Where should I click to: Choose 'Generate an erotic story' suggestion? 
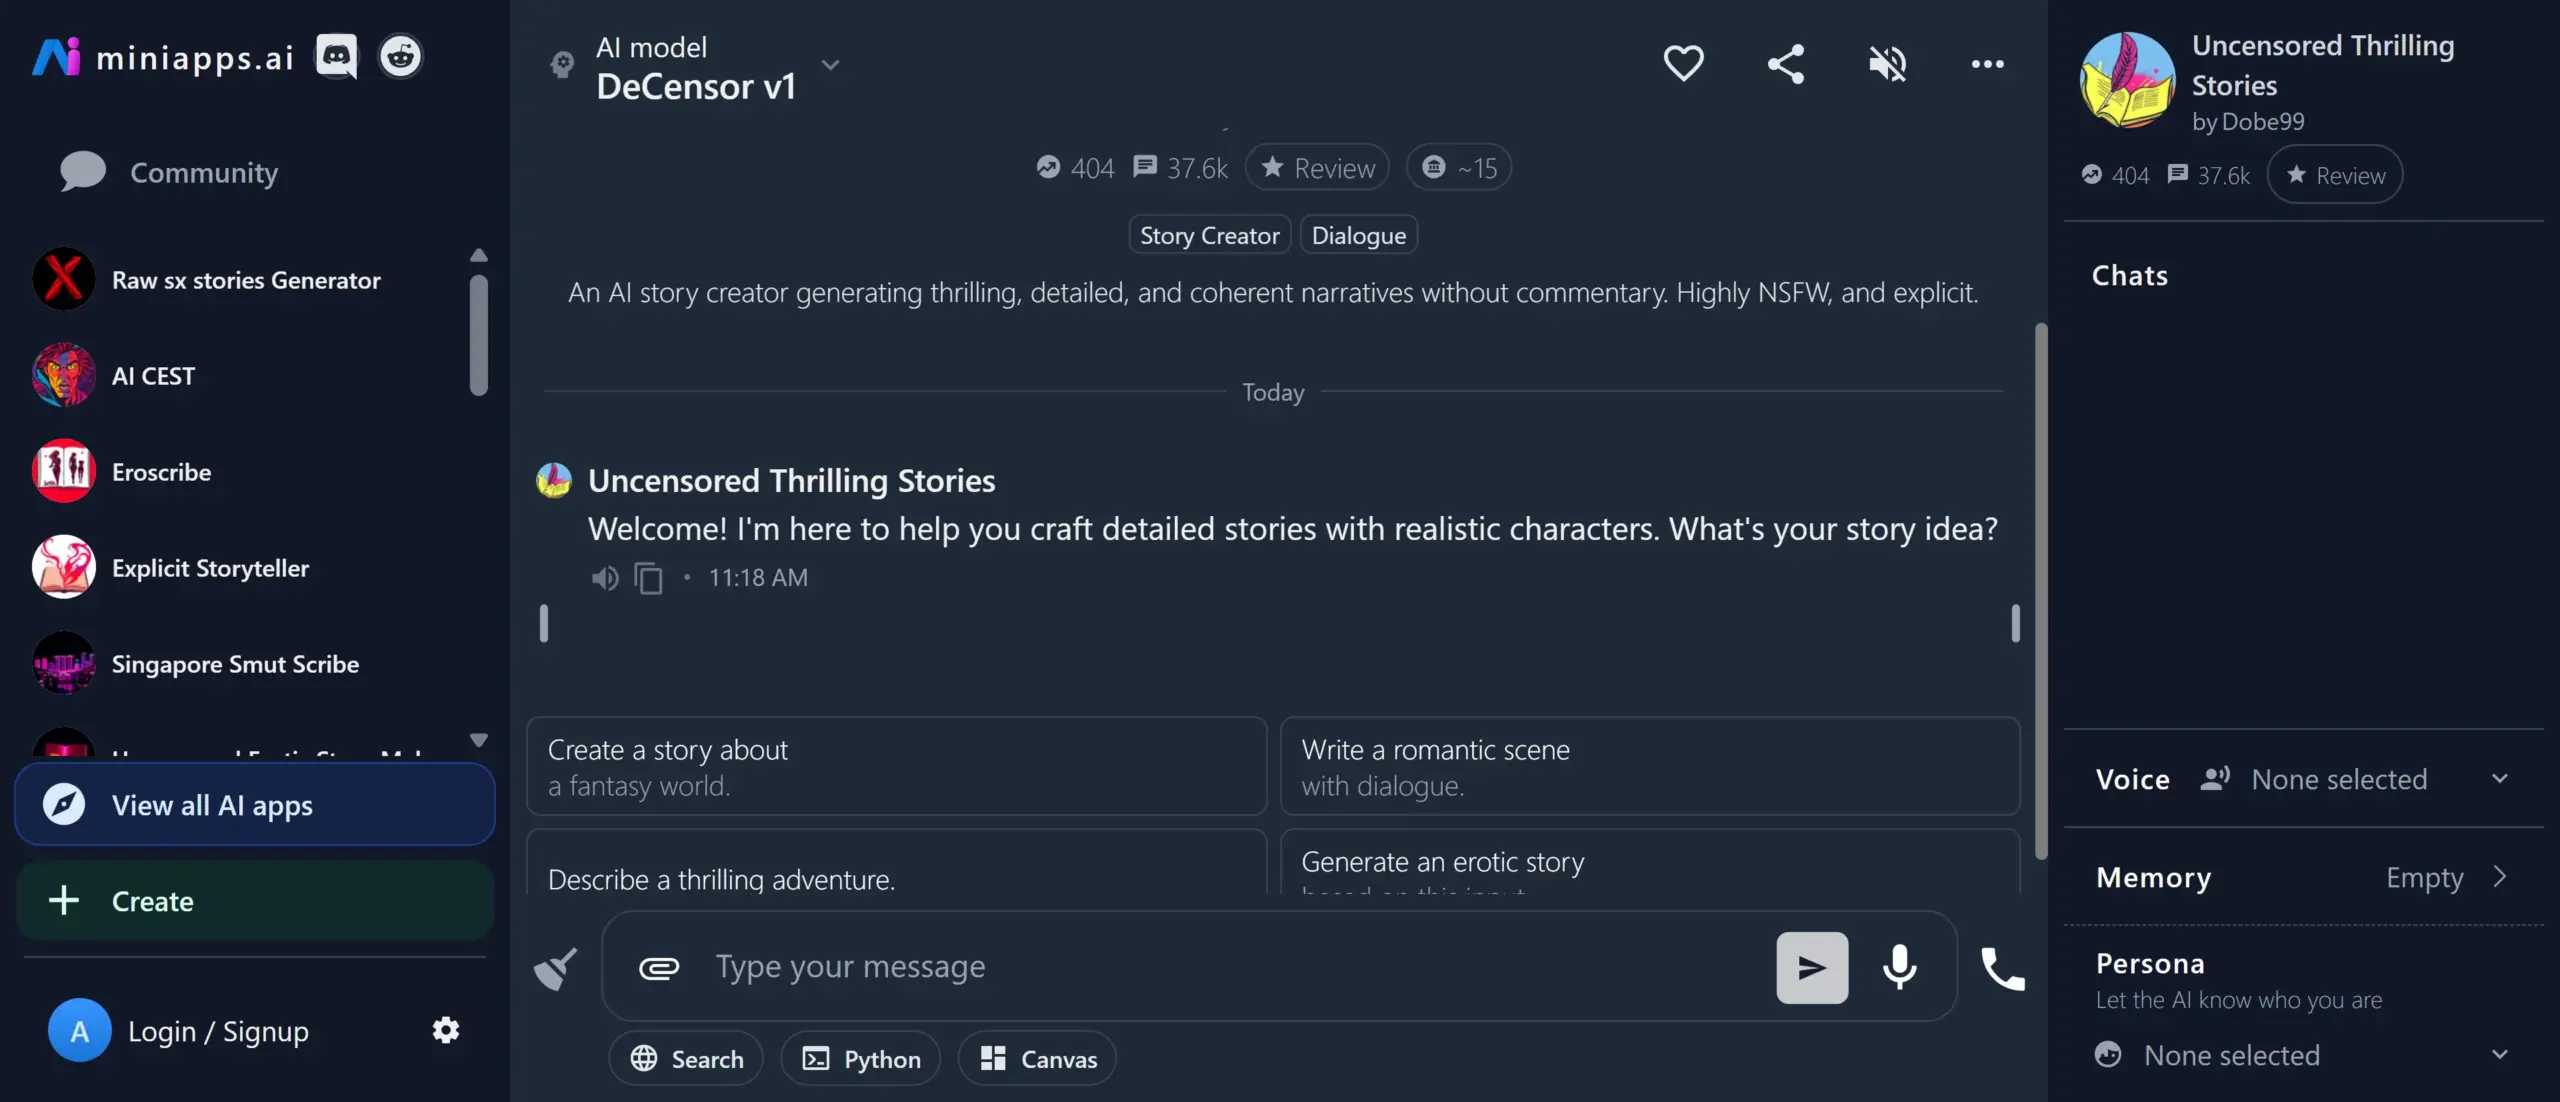1650,862
